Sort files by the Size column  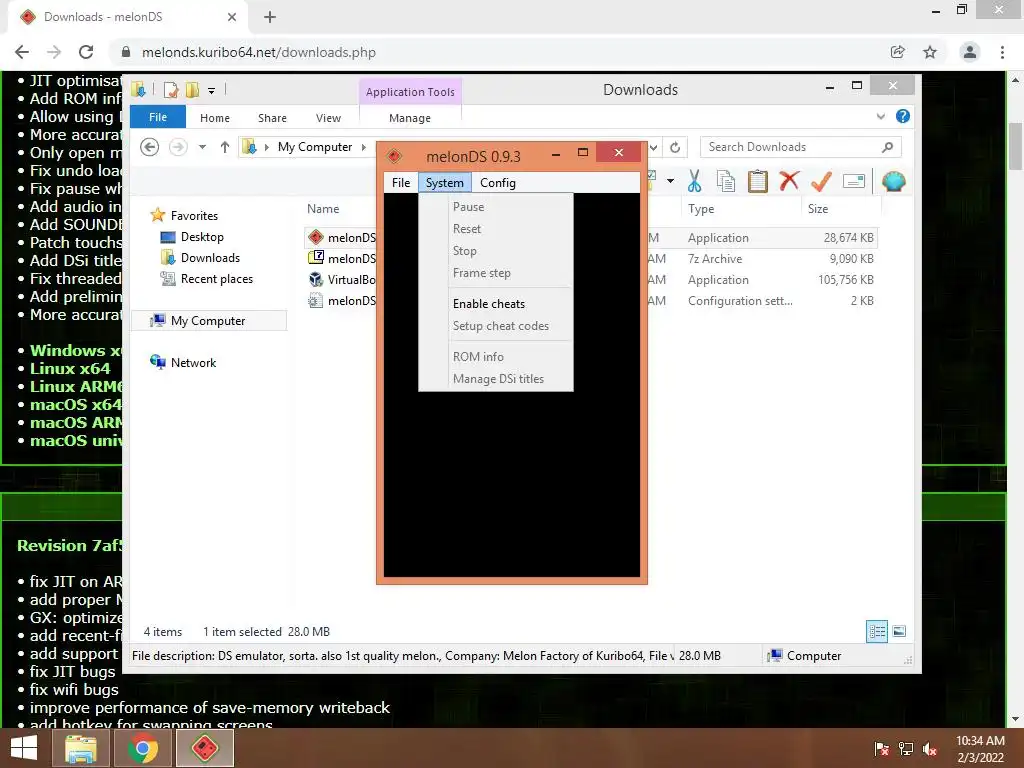coord(818,209)
